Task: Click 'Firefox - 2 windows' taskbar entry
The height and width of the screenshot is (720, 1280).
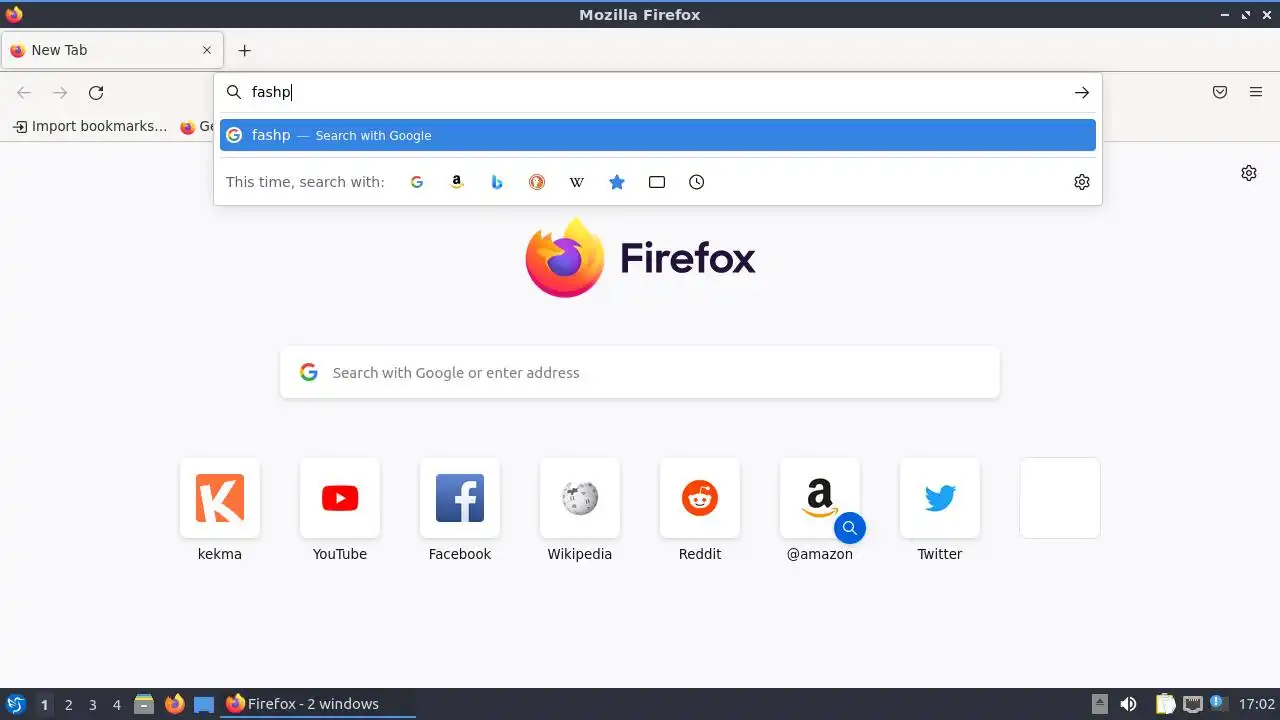Action: (318, 704)
